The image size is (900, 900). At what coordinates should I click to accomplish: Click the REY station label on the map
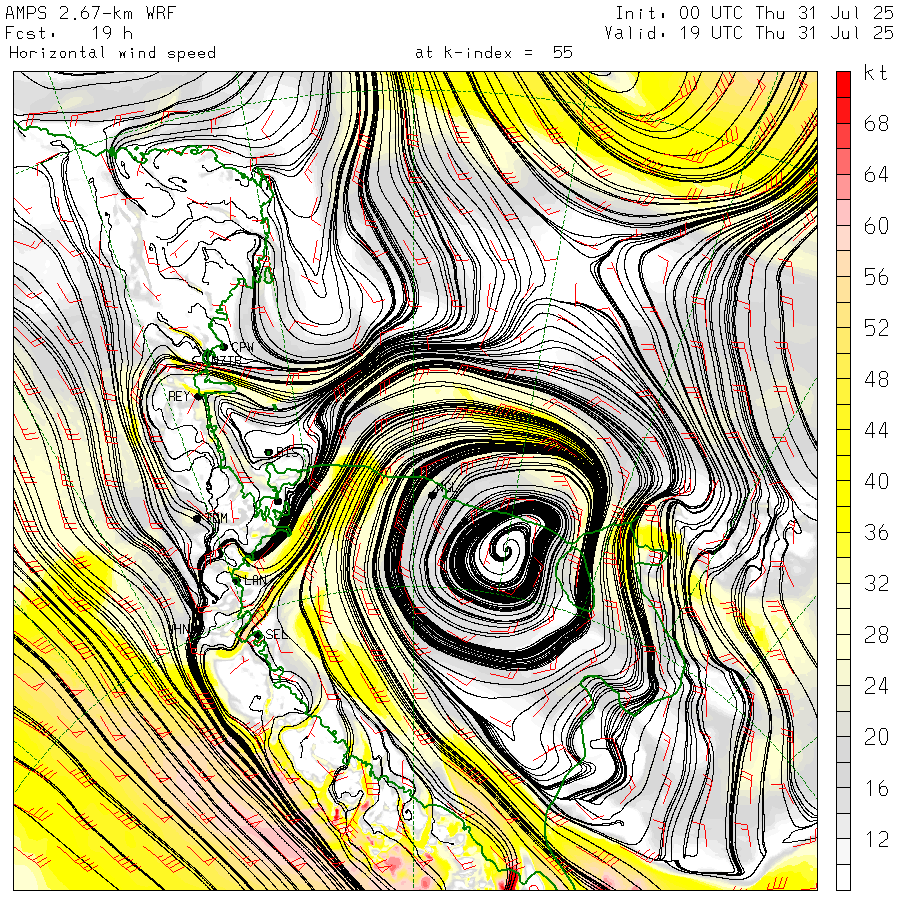179,396
